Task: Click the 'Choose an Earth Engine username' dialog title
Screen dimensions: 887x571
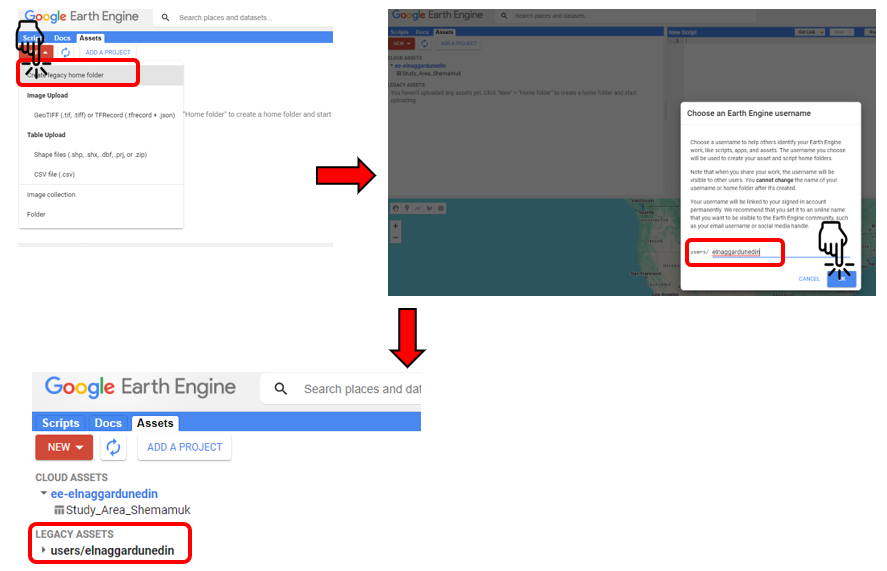Action: click(x=748, y=113)
